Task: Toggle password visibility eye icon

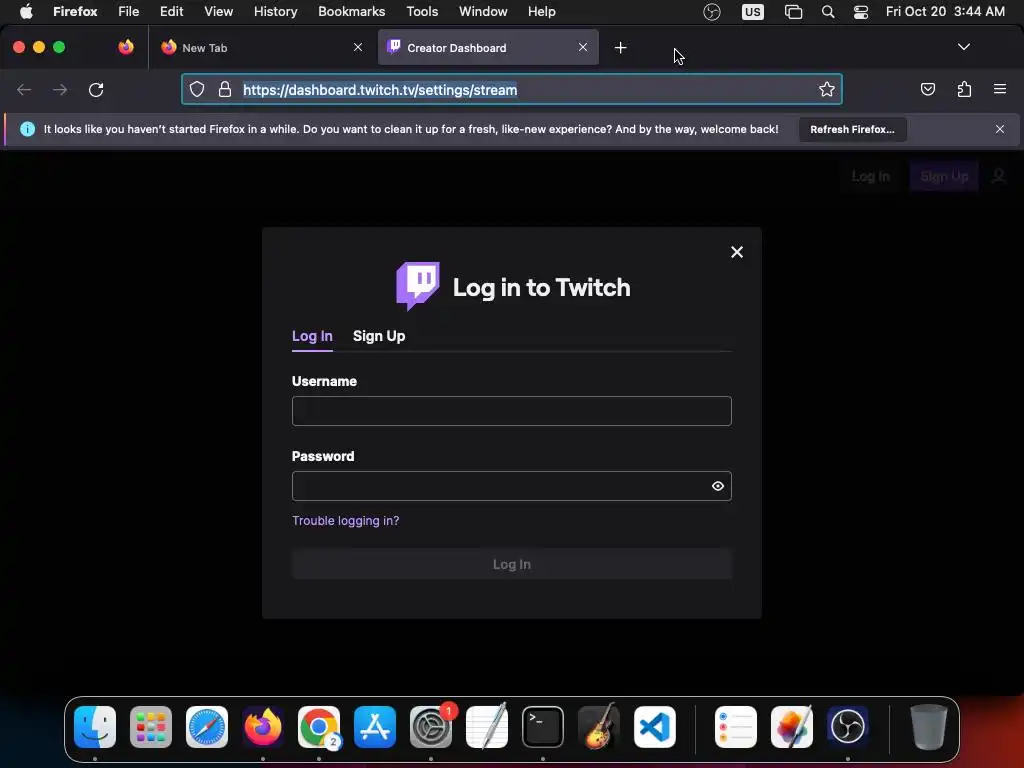Action: click(718, 486)
